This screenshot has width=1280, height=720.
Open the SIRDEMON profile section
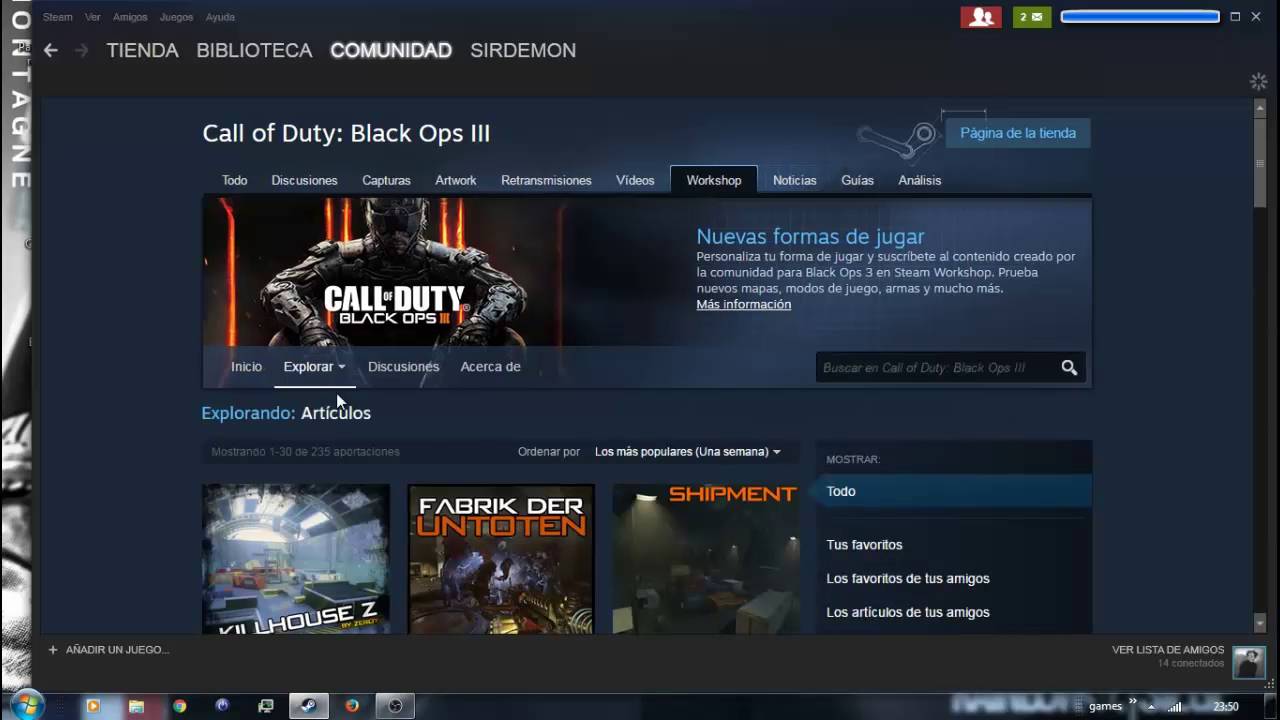pos(523,50)
